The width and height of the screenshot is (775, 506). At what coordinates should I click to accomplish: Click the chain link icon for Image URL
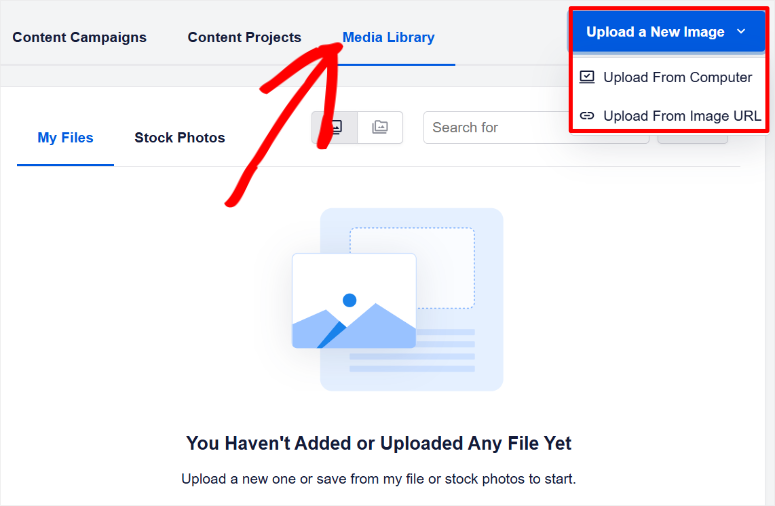587,116
